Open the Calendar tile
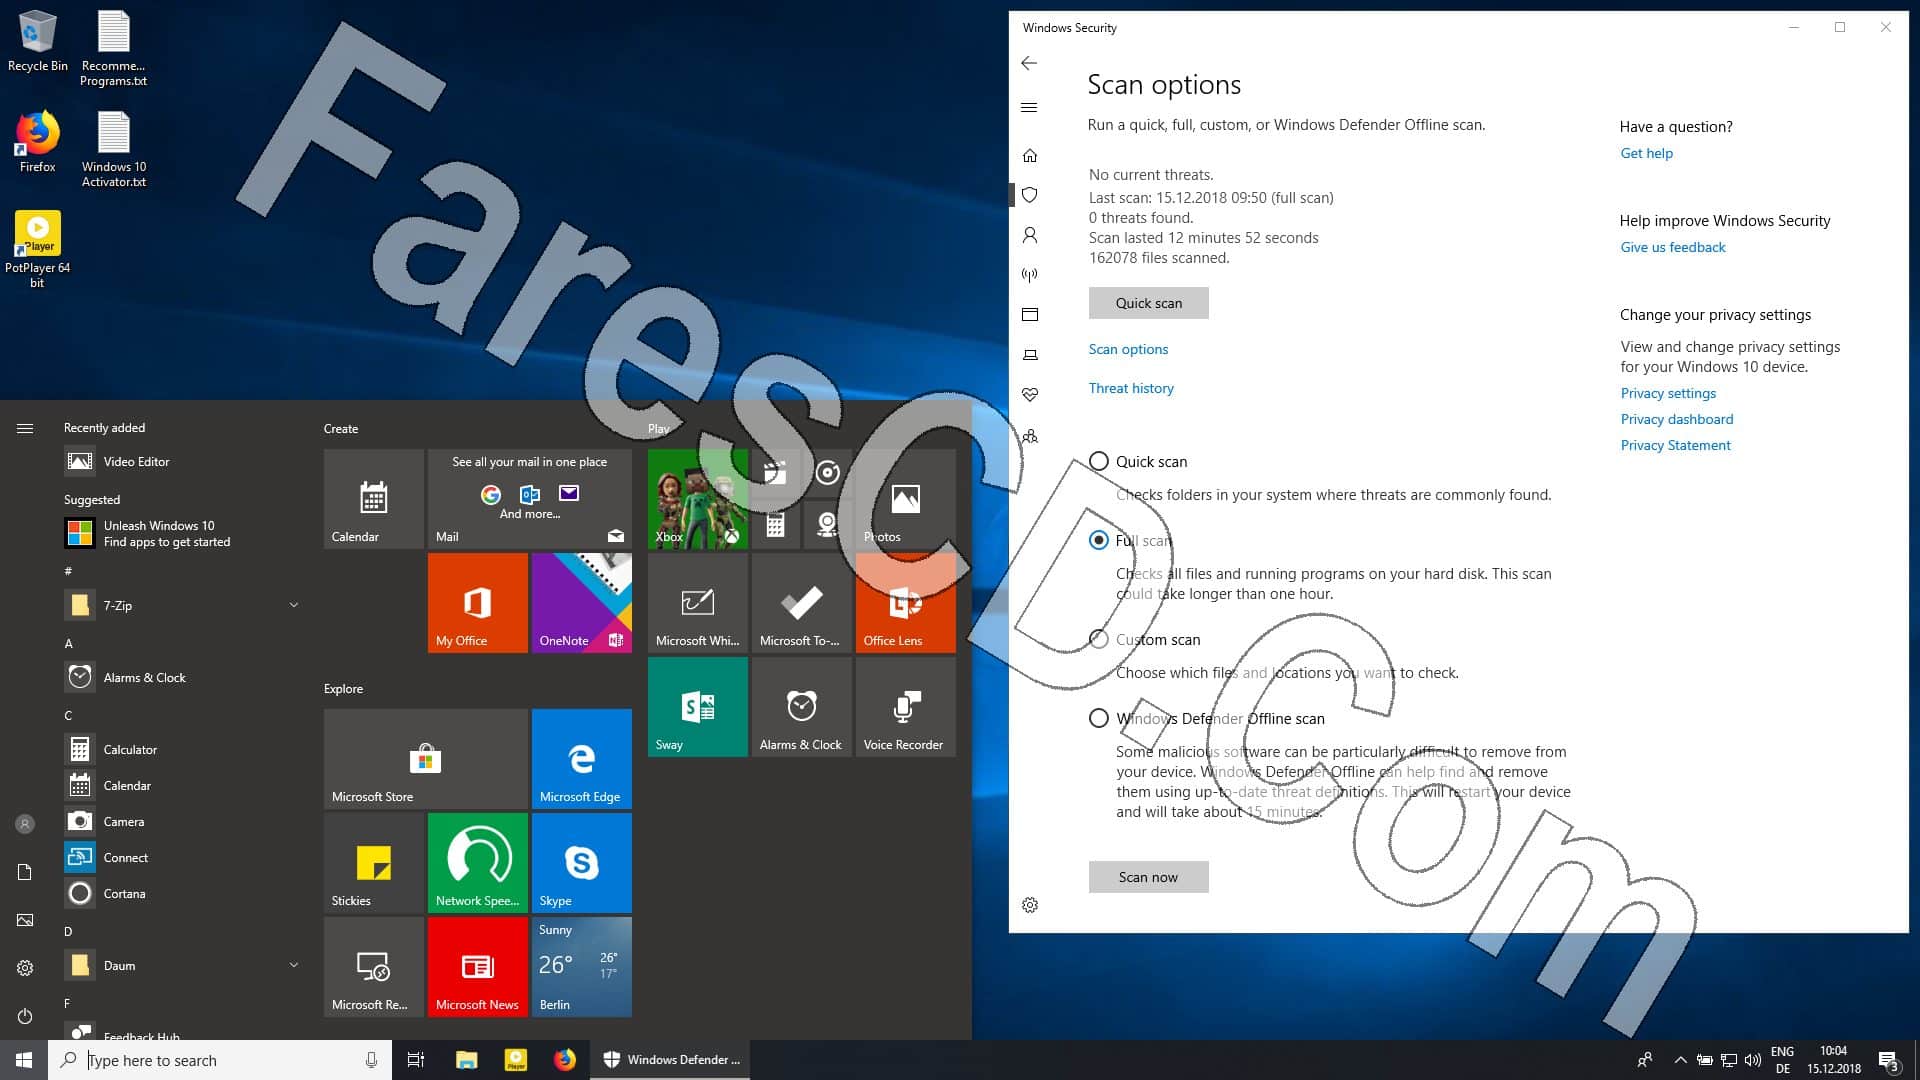Screen dimensions: 1920x1080 click(374, 499)
